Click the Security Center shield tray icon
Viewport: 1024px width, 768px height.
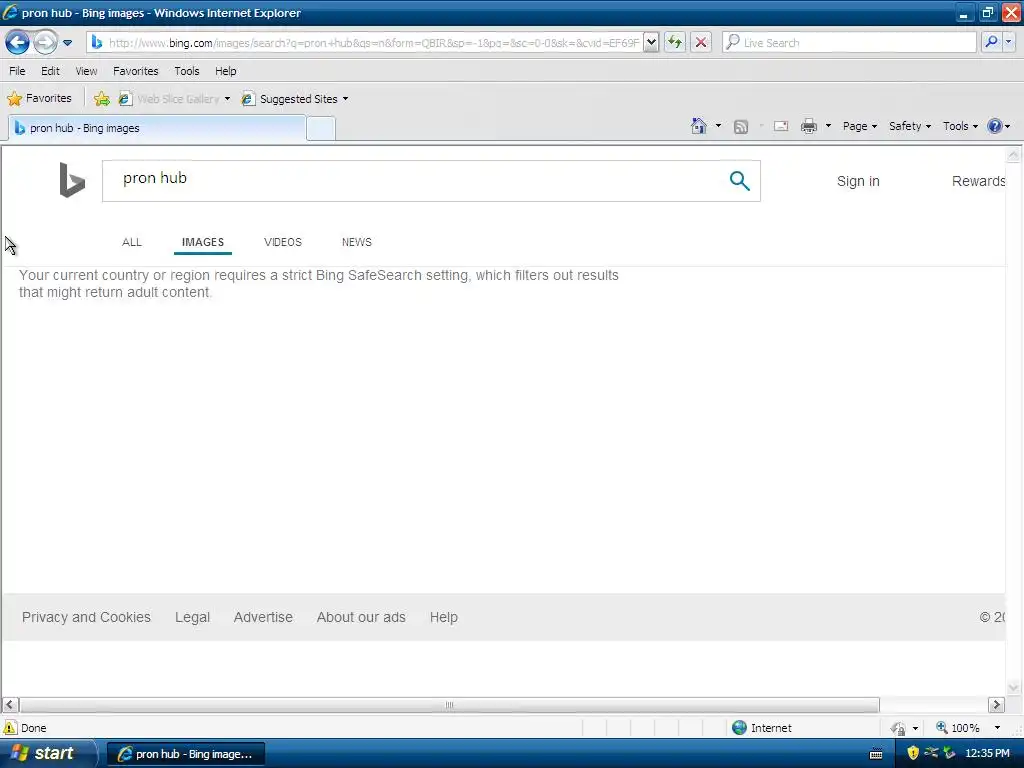tap(913, 753)
